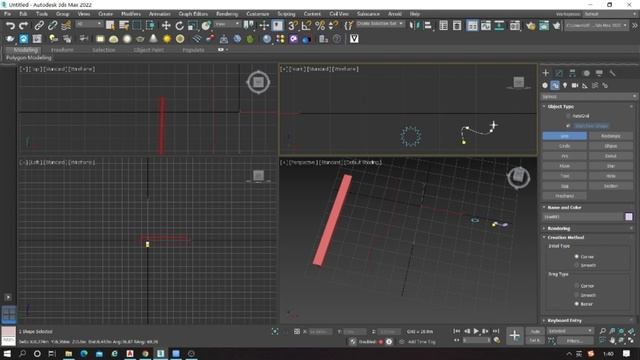
Task: Select Drag Type Smooth radio button
Action: 577,295
